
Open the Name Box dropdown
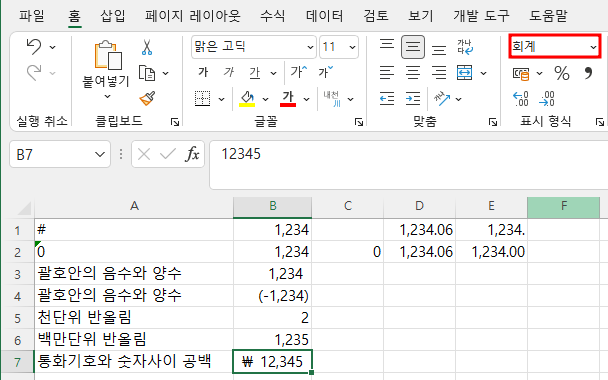click(x=100, y=154)
